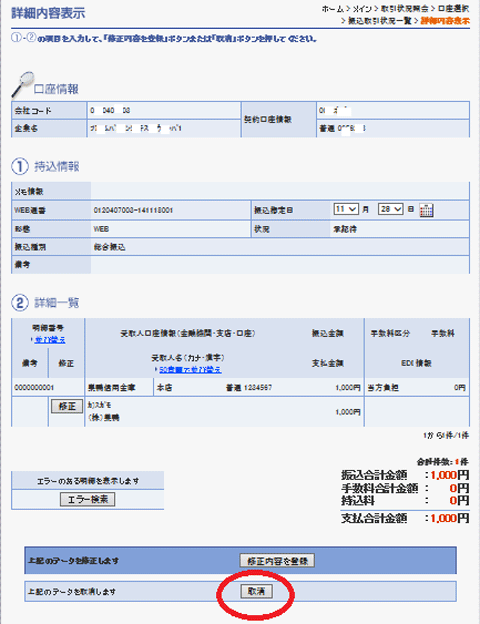
Task: Open 口座選択 breadcrumb link
Action: (x=453, y=9)
